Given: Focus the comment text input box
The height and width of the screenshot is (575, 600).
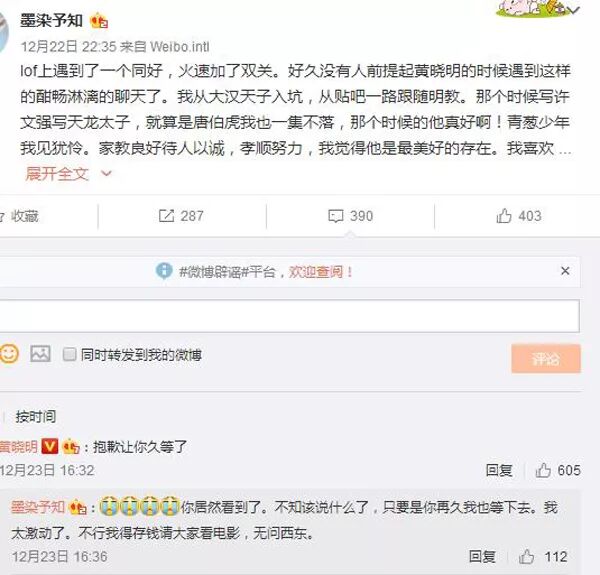Looking at the screenshot, I should pyautogui.click(x=290, y=316).
